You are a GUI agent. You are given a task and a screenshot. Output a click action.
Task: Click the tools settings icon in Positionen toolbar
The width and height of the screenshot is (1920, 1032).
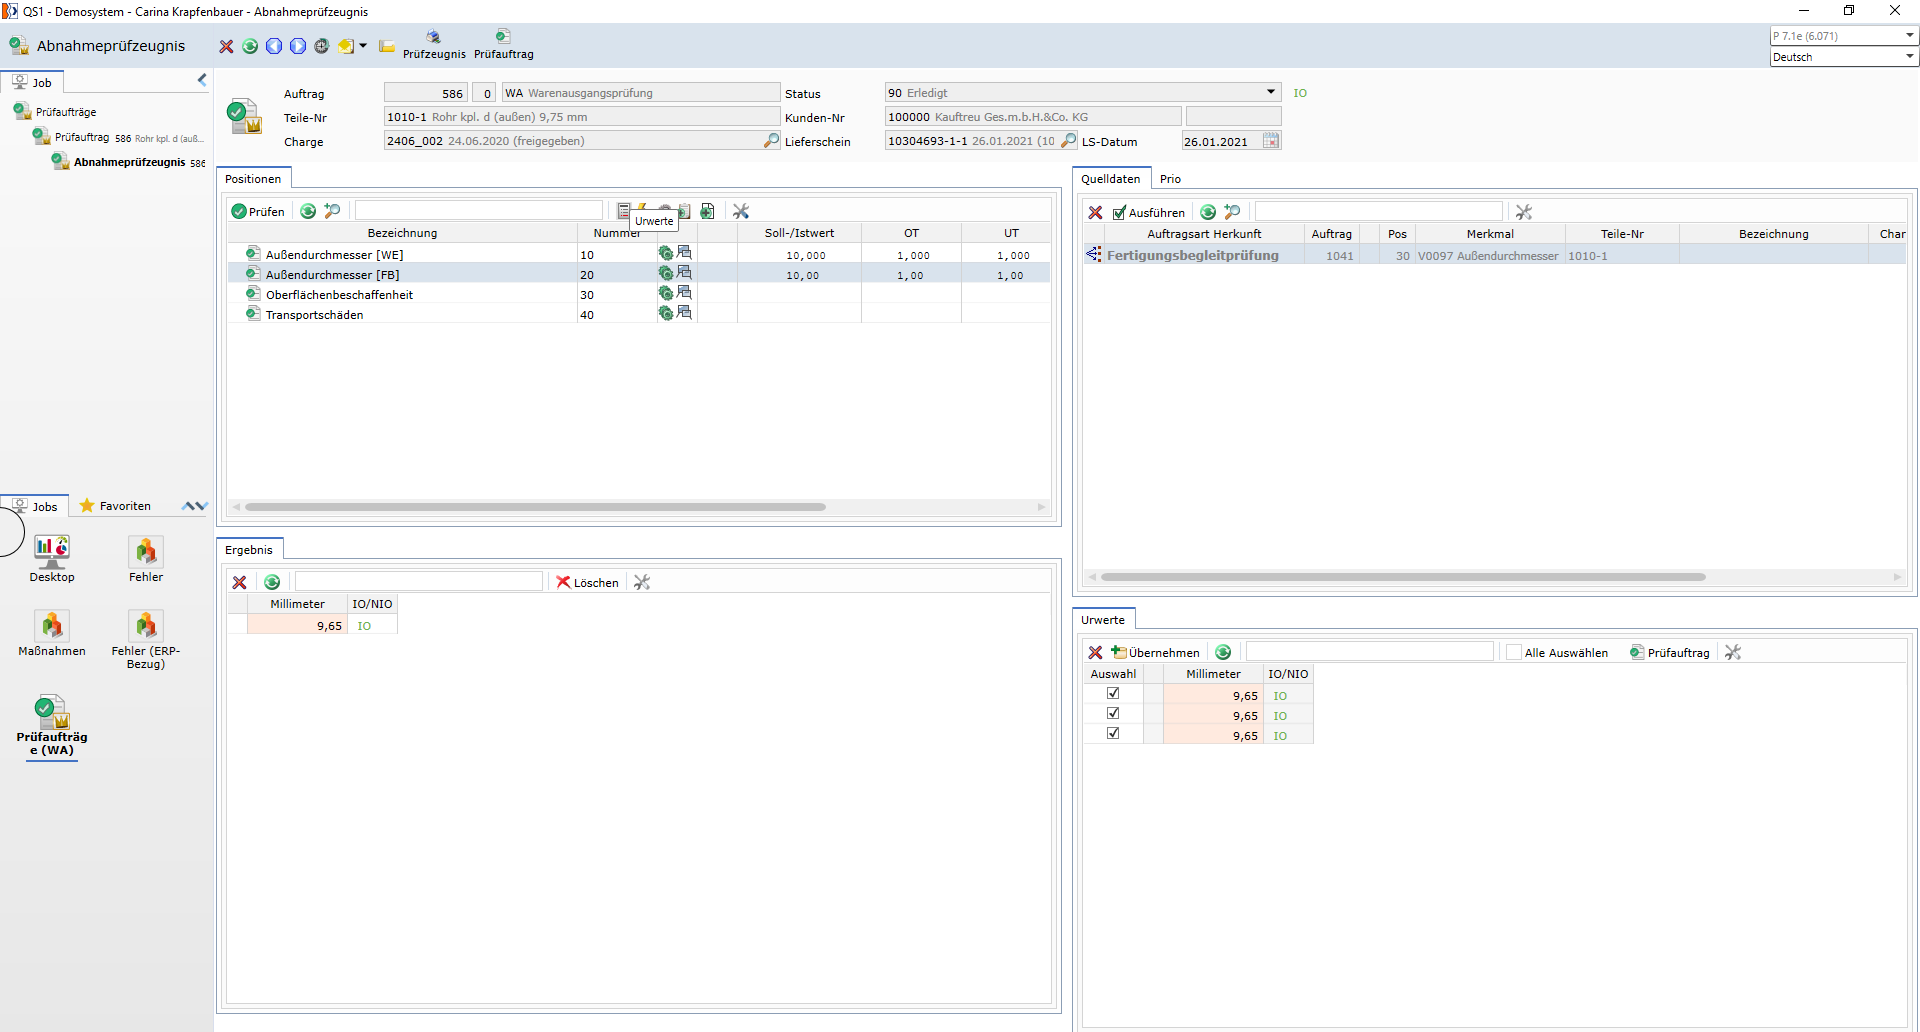click(741, 211)
